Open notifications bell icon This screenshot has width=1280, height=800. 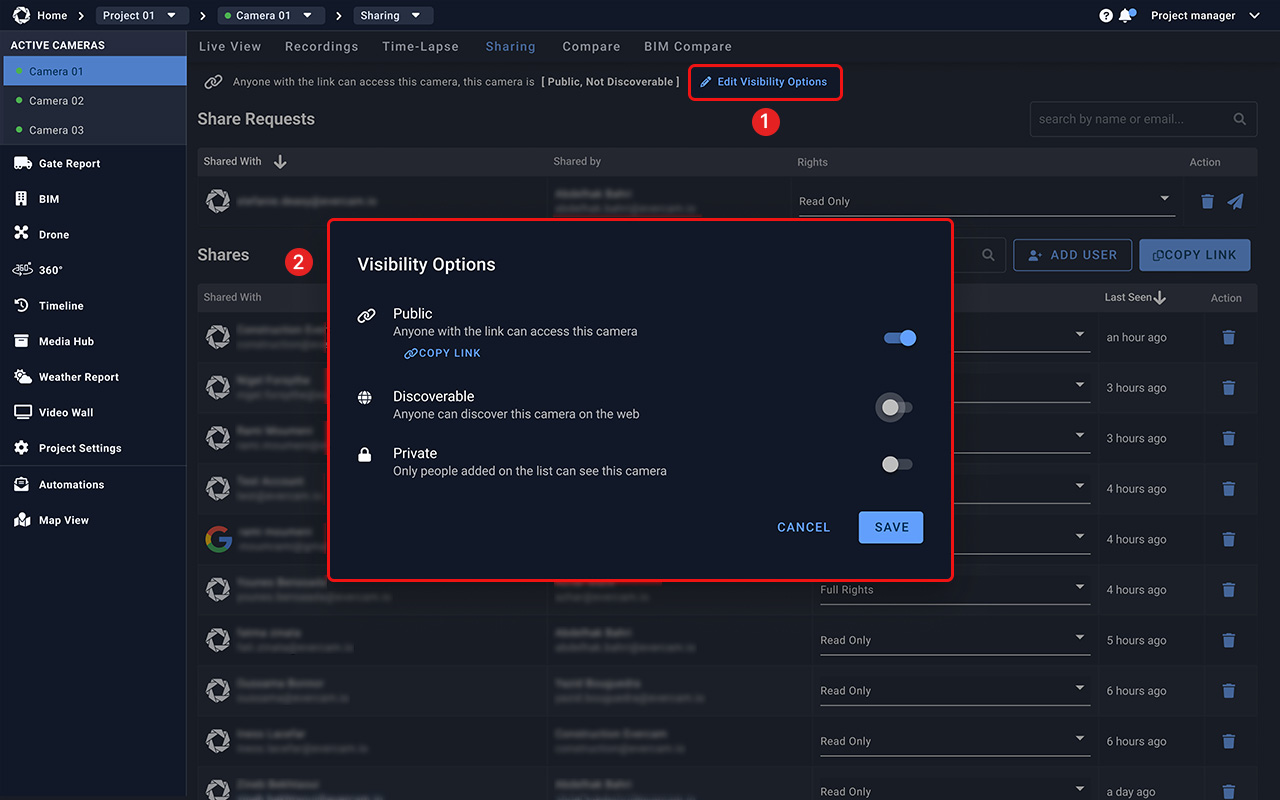[x=1126, y=16]
